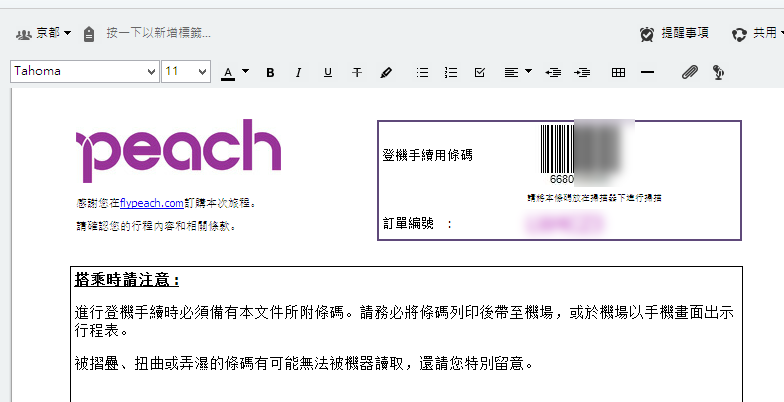The height and width of the screenshot is (402, 784).
Task: Attach a file with paperclip icon
Action: click(690, 73)
